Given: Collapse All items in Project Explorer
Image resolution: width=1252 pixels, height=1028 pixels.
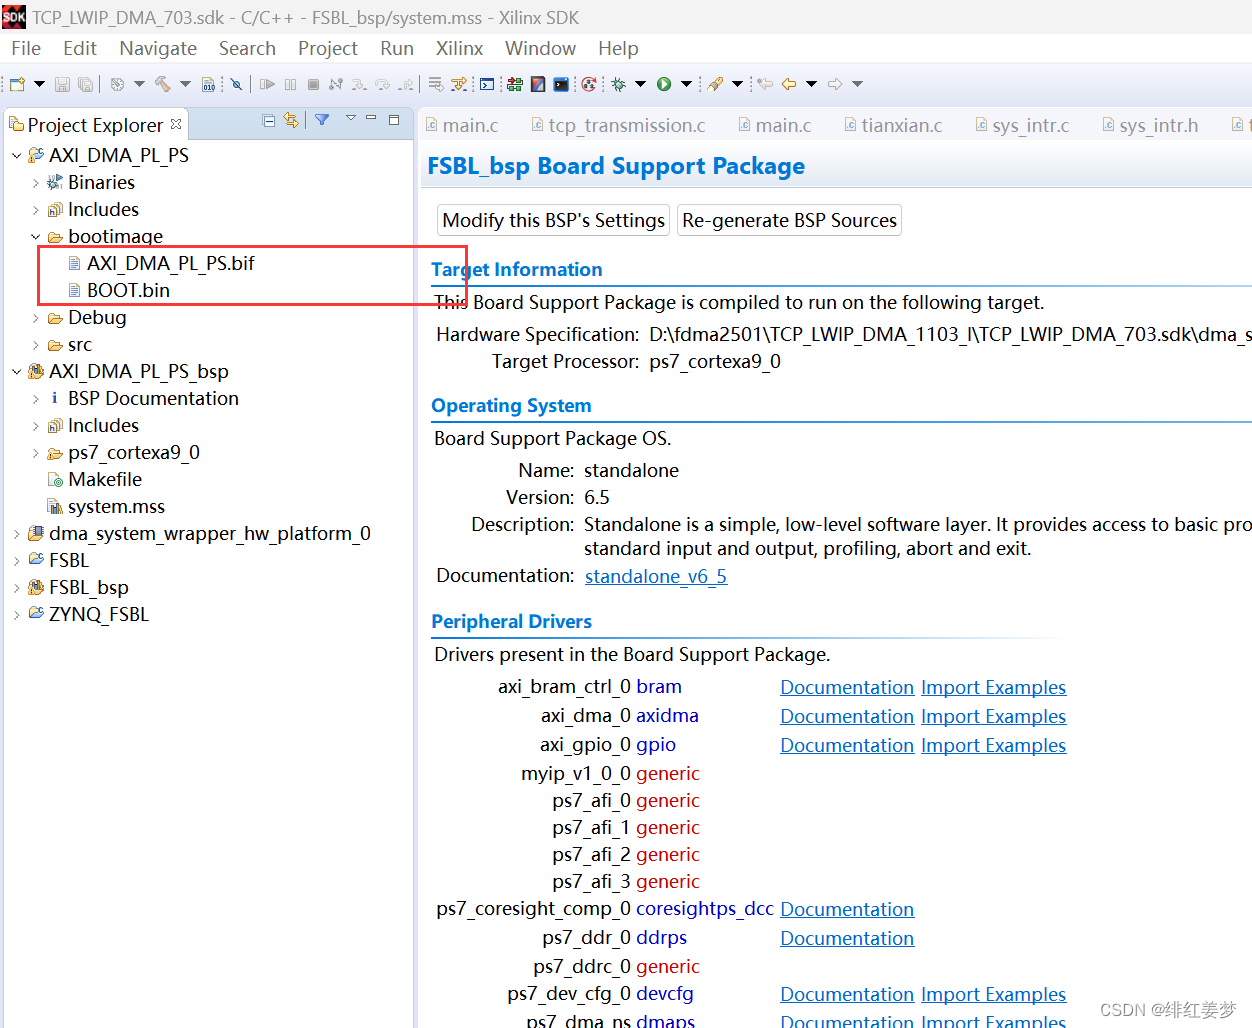Looking at the screenshot, I should [x=268, y=120].
